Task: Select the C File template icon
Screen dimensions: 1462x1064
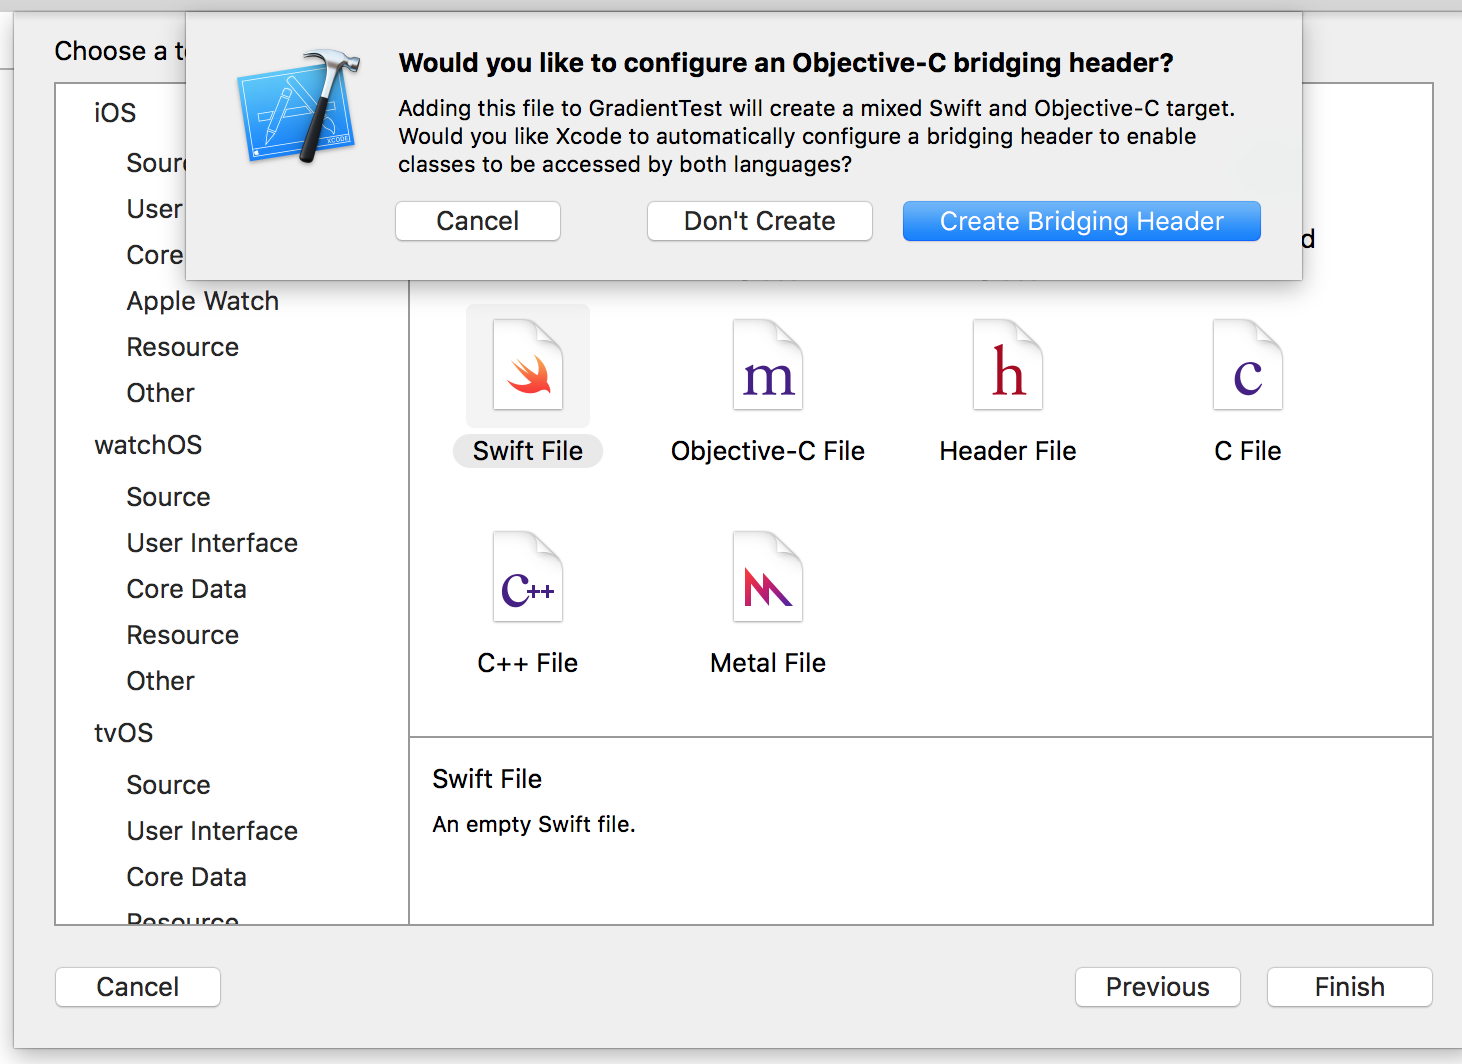Action: pyautogui.click(x=1247, y=366)
